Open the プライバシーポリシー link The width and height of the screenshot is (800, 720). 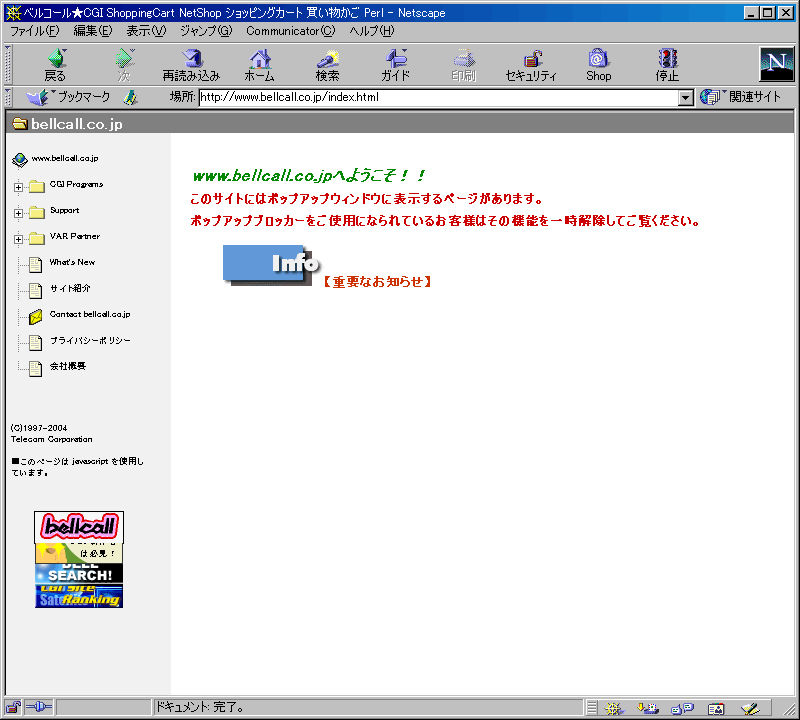coord(90,340)
